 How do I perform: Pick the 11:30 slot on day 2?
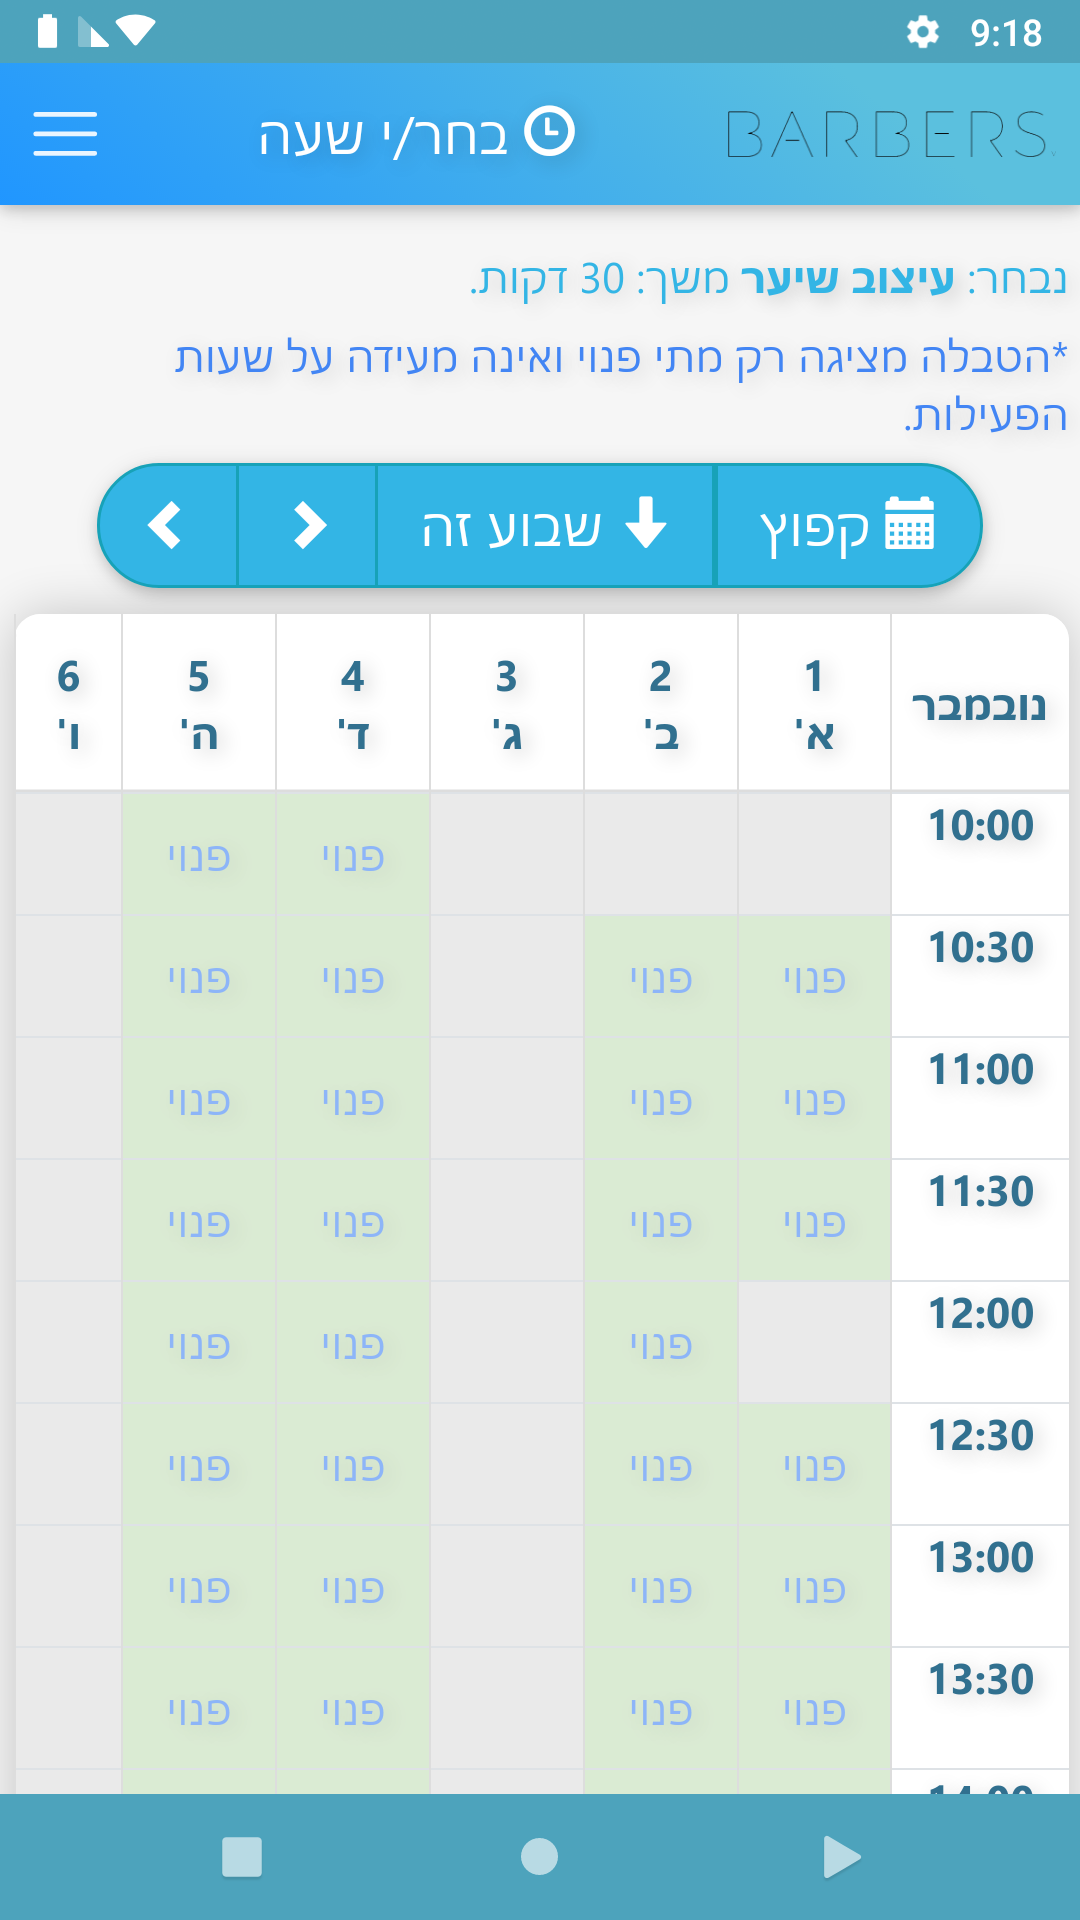click(661, 1222)
